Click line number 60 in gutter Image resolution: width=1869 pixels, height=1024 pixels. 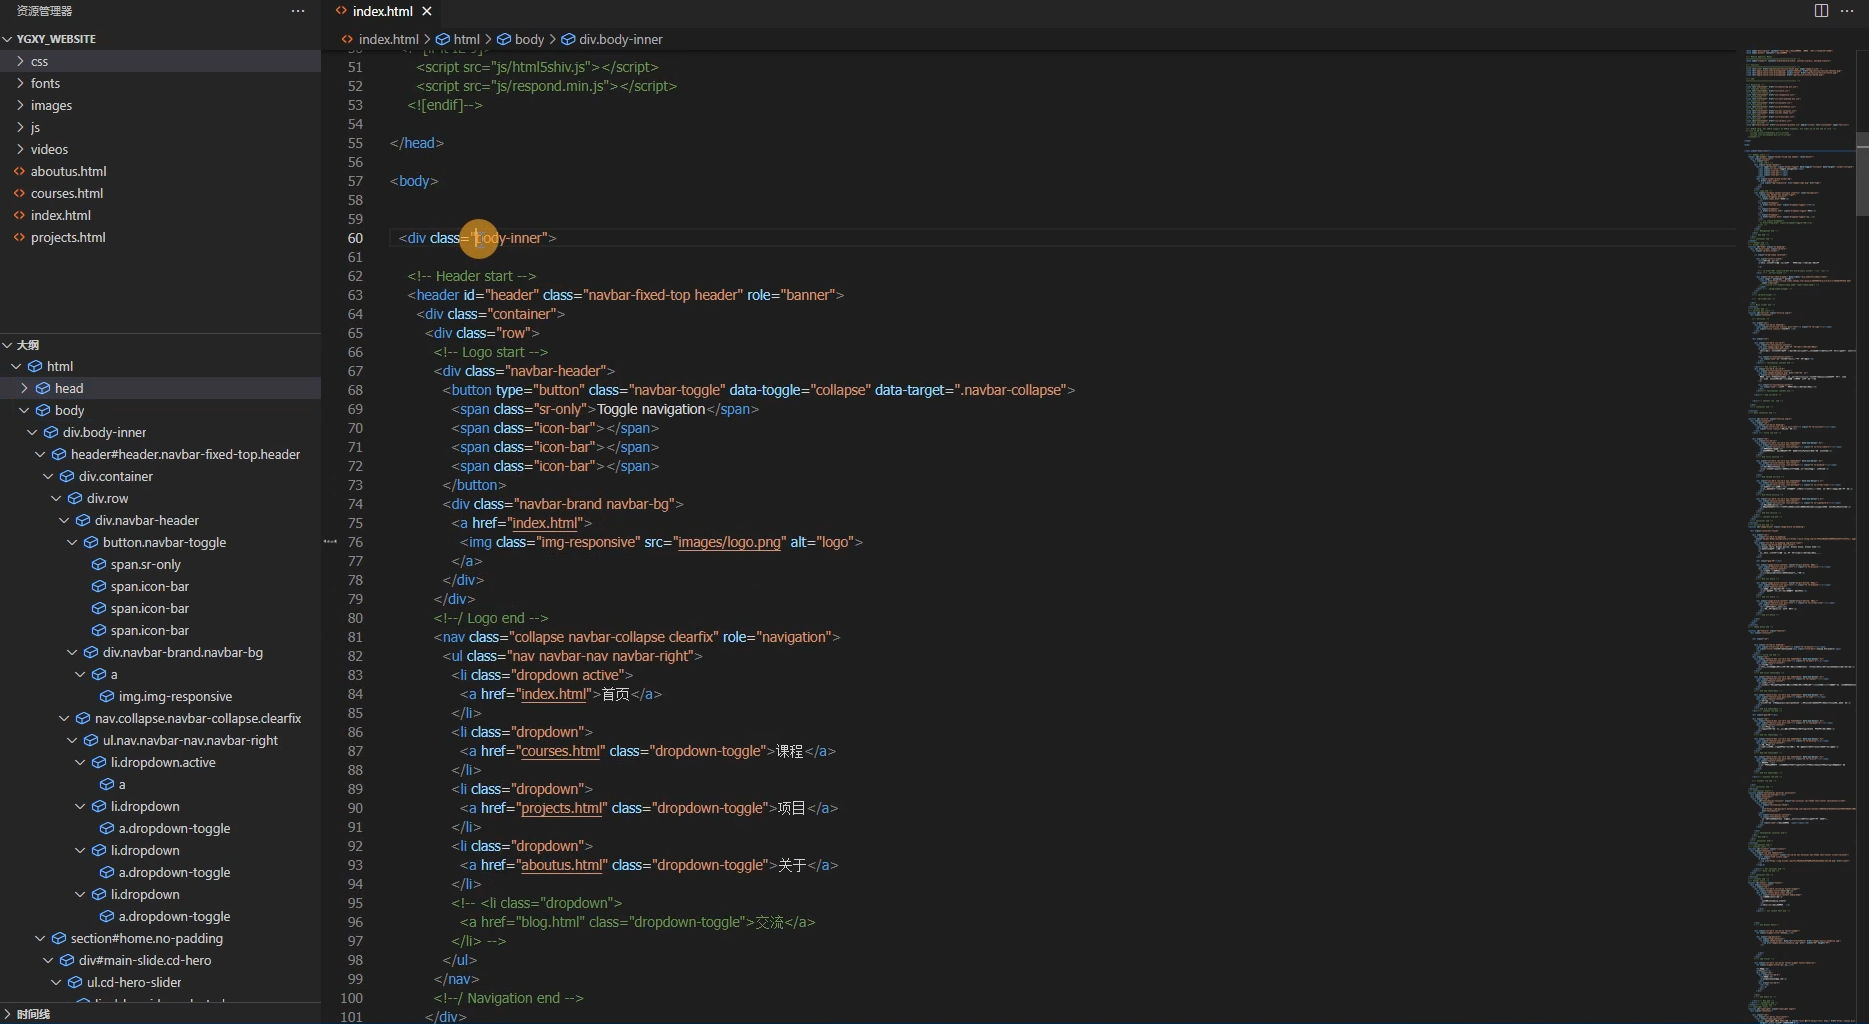[355, 238]
